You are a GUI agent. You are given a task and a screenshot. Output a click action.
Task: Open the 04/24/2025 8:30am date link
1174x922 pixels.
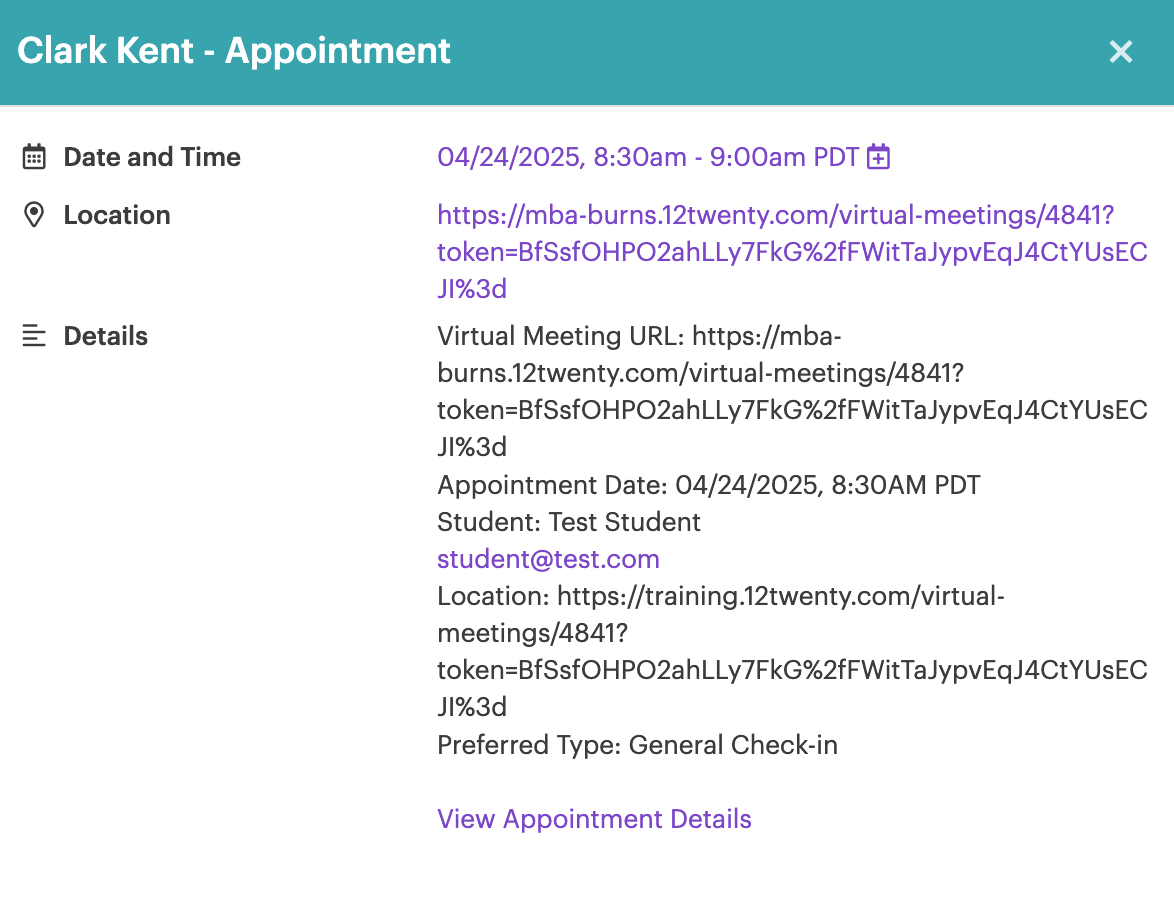click(648, 157)
